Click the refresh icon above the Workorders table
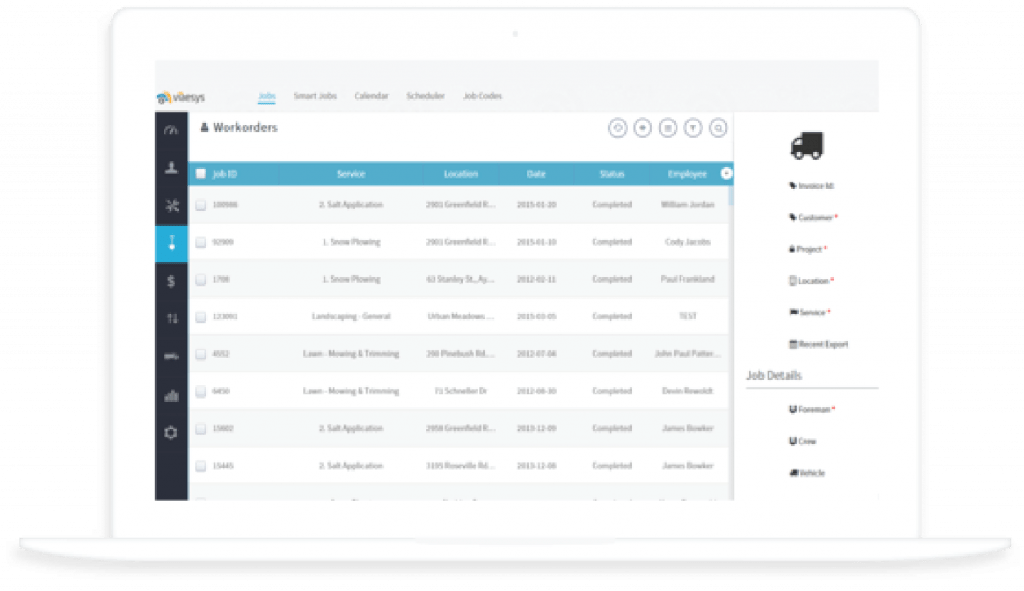The height and width of the screenshot is (591, 1024). (x=617, y=128)
